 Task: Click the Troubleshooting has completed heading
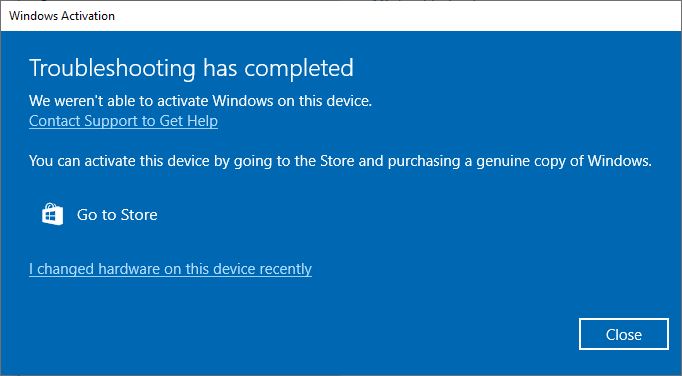click(191, 68)
